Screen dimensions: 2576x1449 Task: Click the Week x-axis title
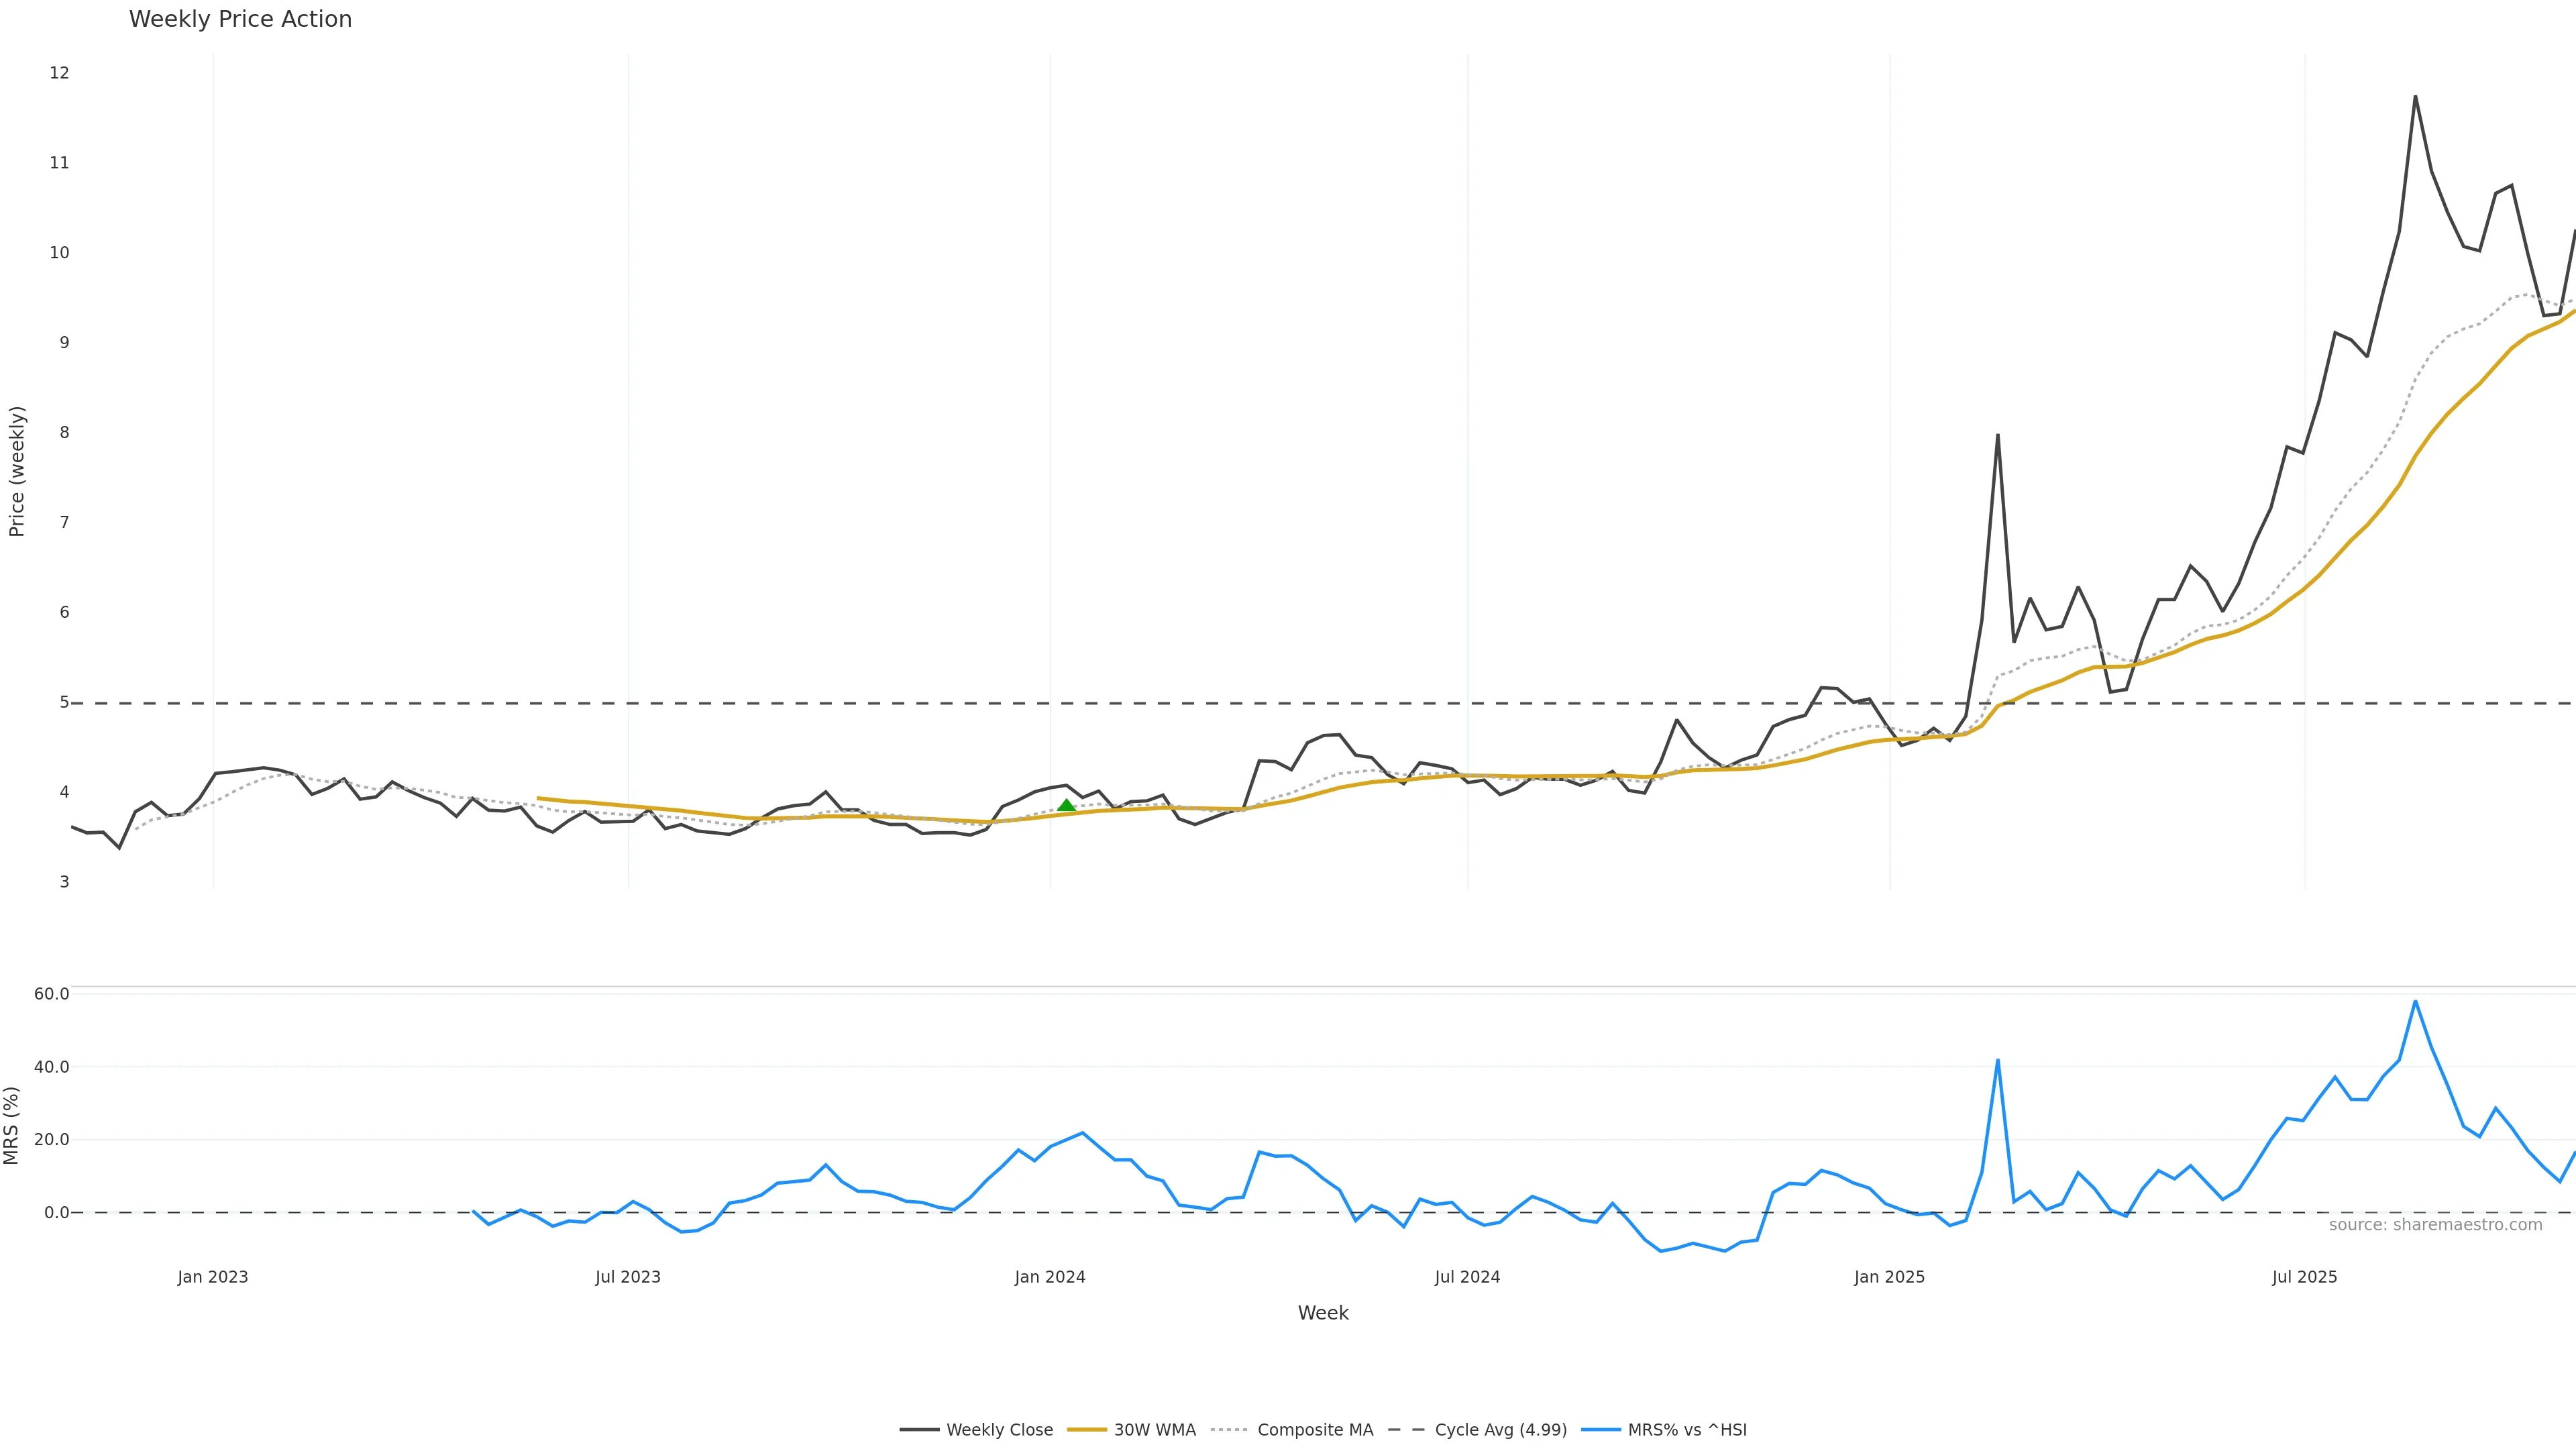(x=1322, y=1313)
